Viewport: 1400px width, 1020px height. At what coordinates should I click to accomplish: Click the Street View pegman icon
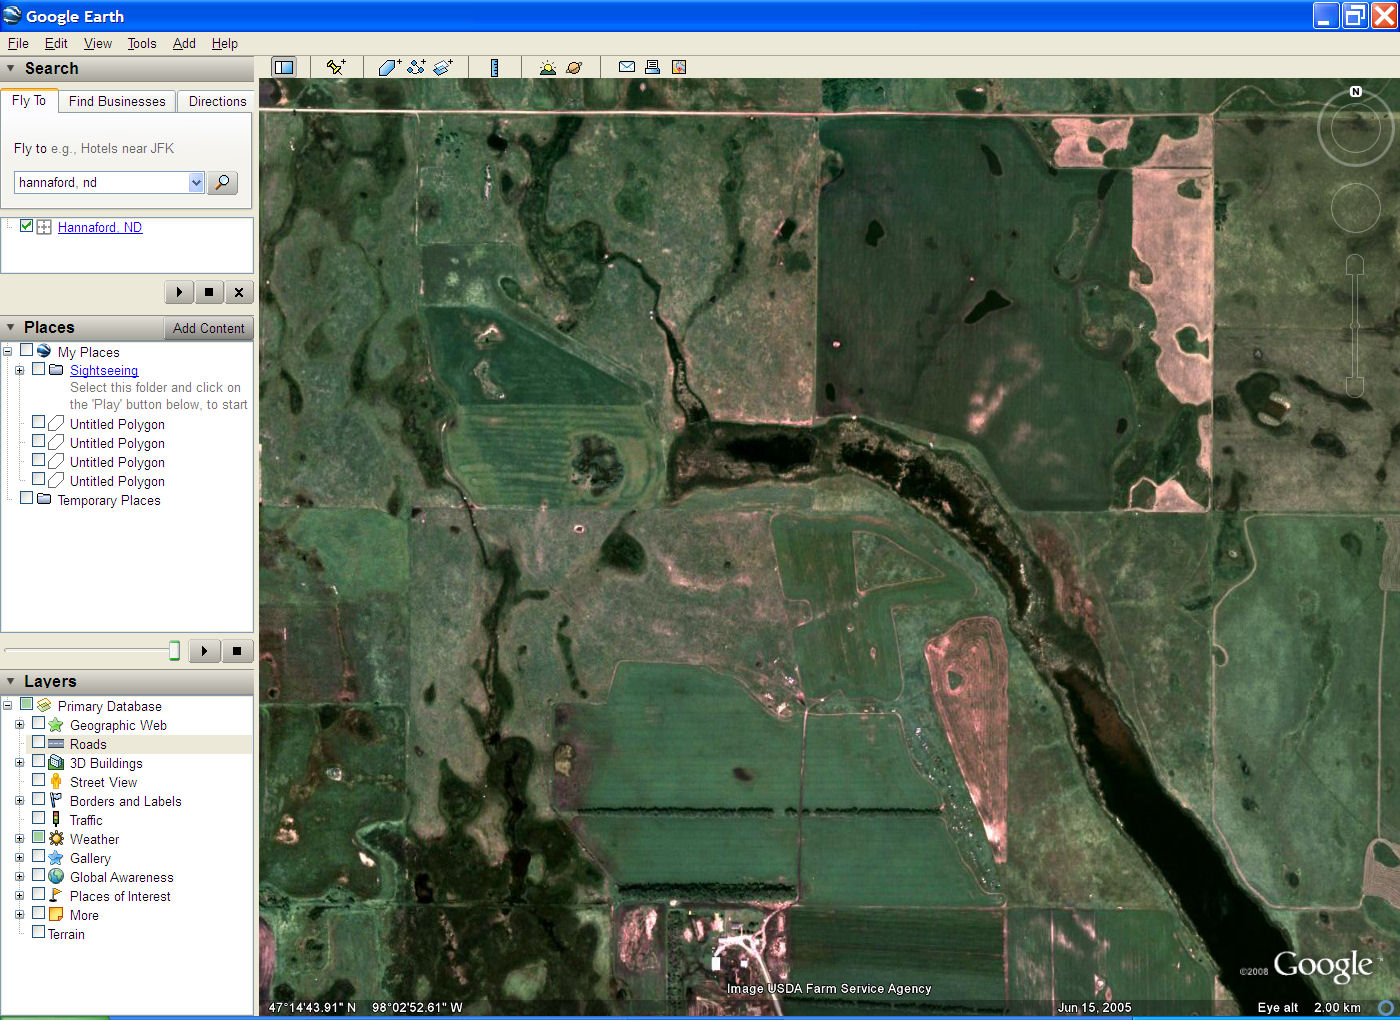coord(56,781)
